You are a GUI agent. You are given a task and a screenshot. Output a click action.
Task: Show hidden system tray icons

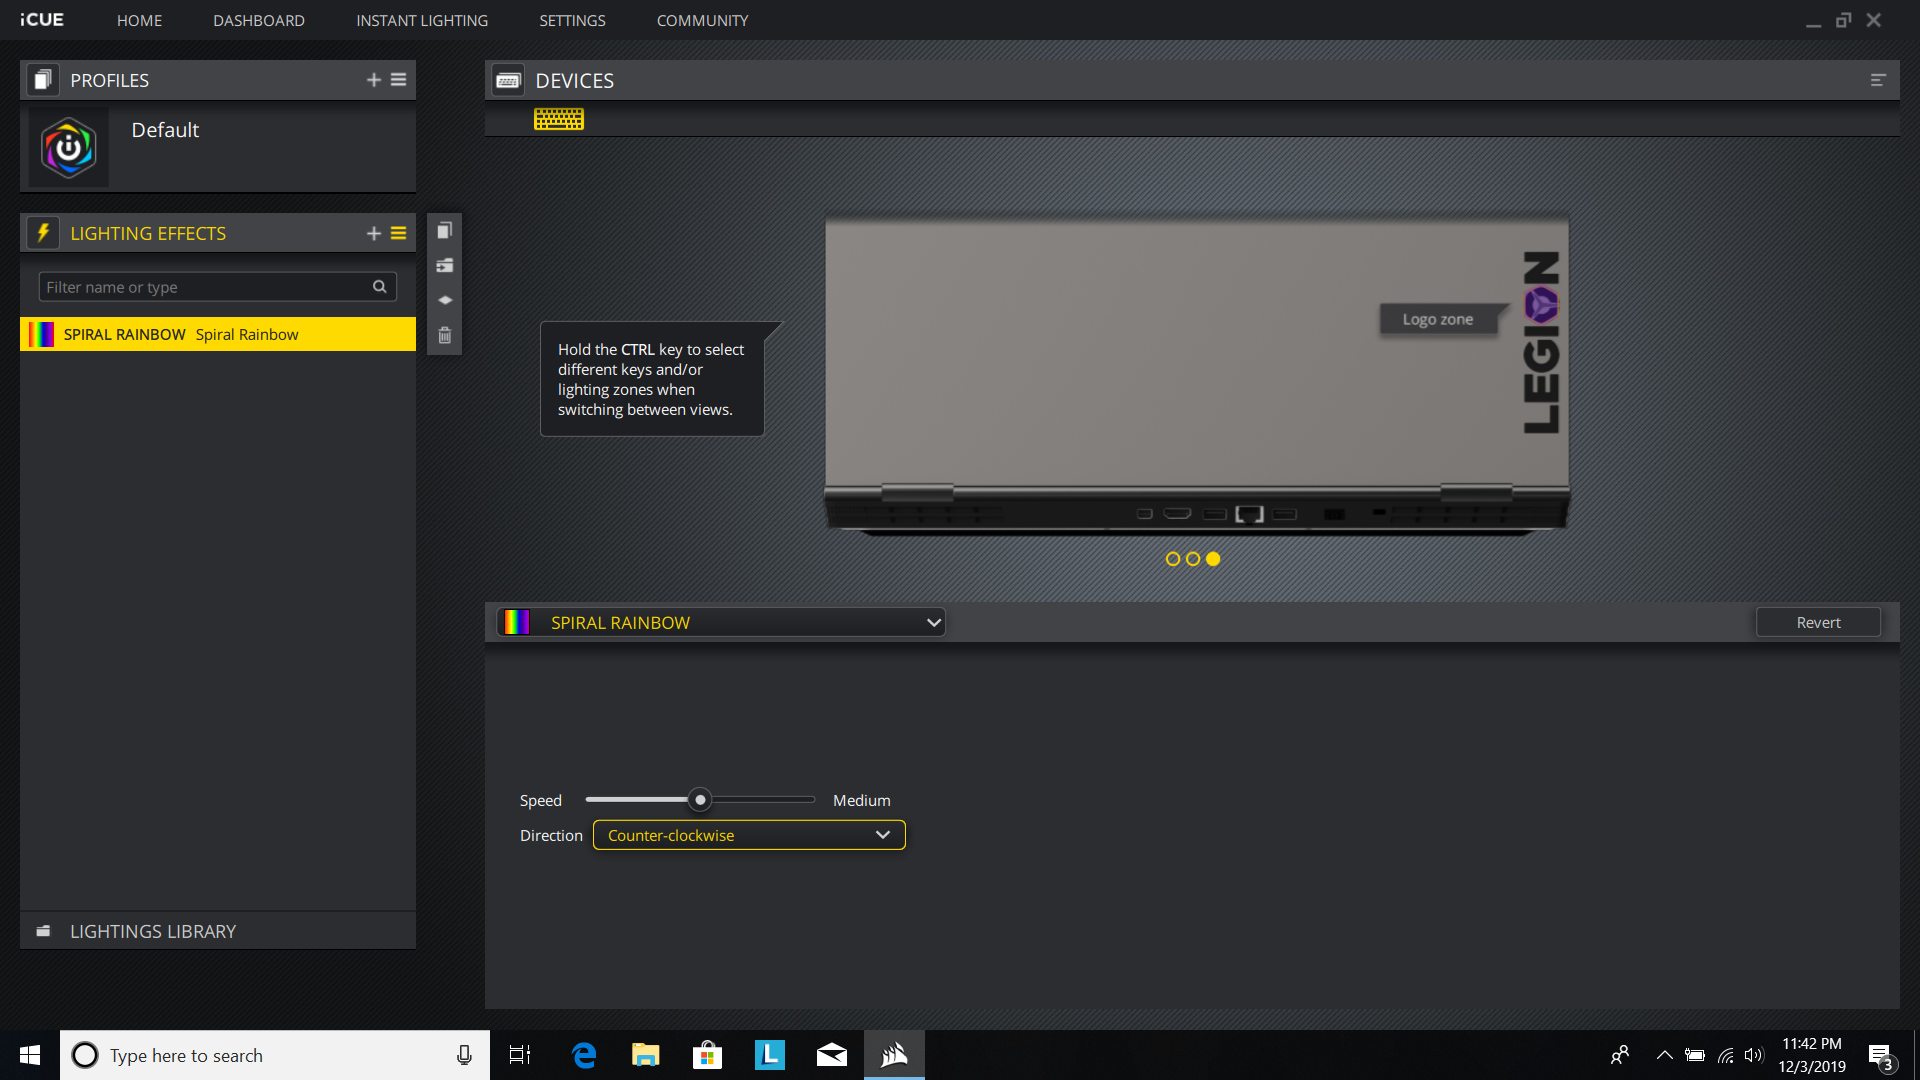click(1664, 1055)
